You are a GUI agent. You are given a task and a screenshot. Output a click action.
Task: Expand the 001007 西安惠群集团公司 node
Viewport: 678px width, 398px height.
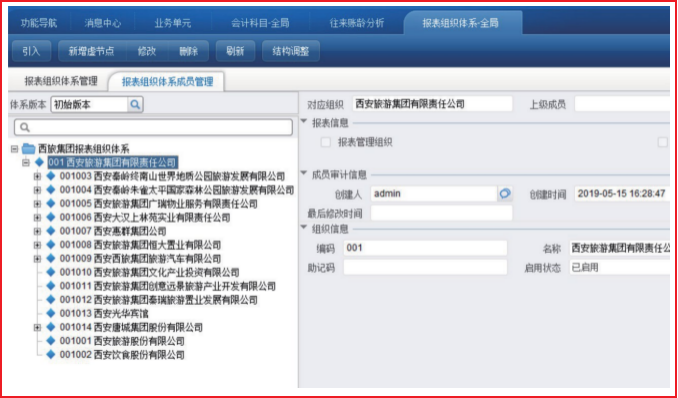[x=37, y=231]
